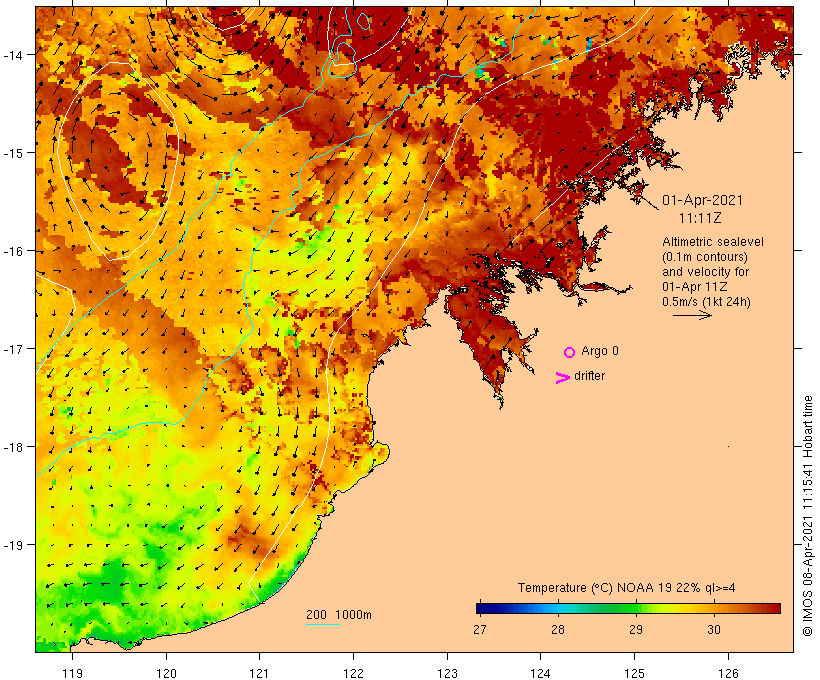Click the 'Temperature (°C) NOAA 19 22% ql>=4' title
The height and width of the screenshot is (680, 820).
(x=627, y=588)
